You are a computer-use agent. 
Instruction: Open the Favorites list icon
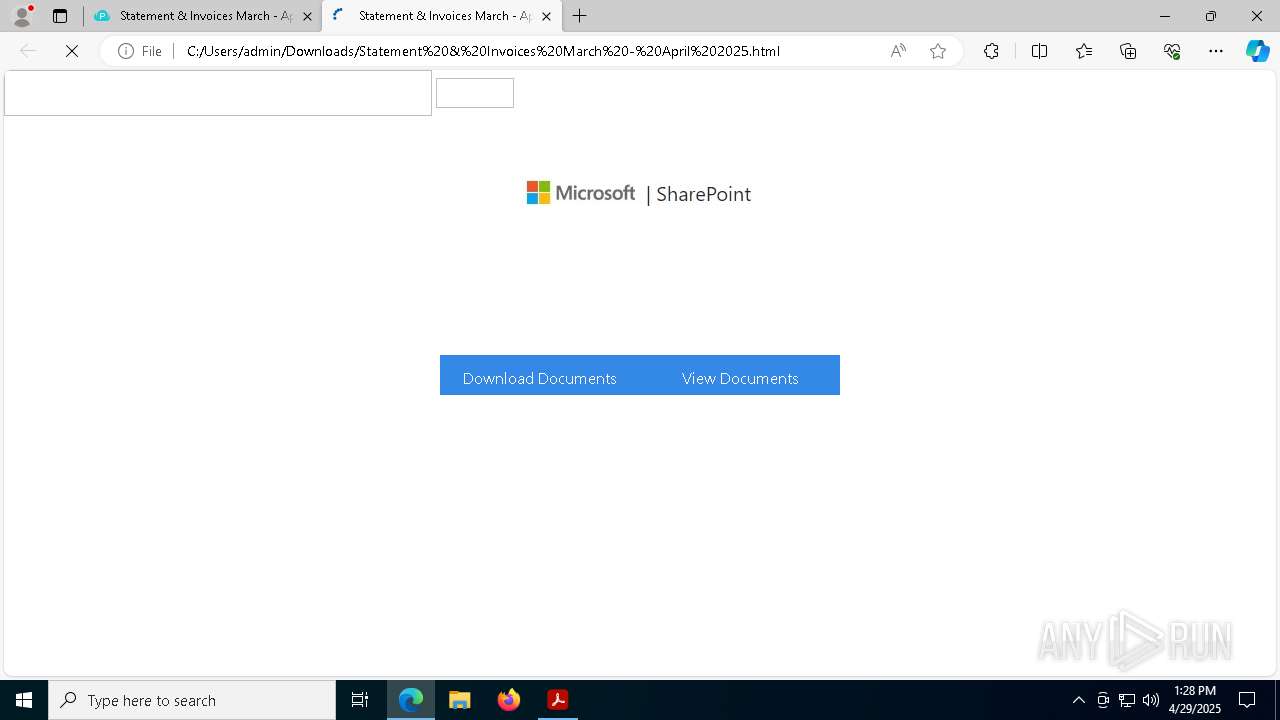(x=1084, y=51)
